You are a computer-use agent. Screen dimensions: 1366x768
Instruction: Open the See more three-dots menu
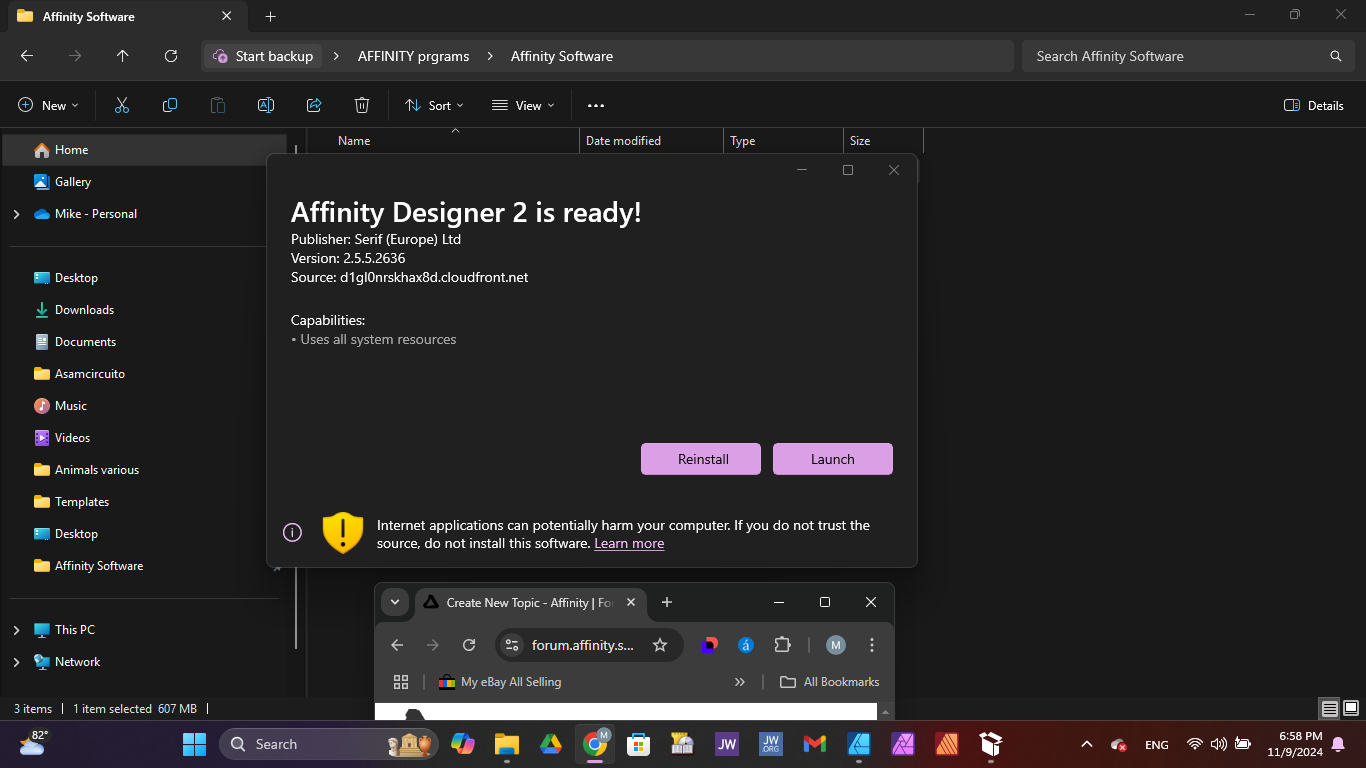[596, 105]
